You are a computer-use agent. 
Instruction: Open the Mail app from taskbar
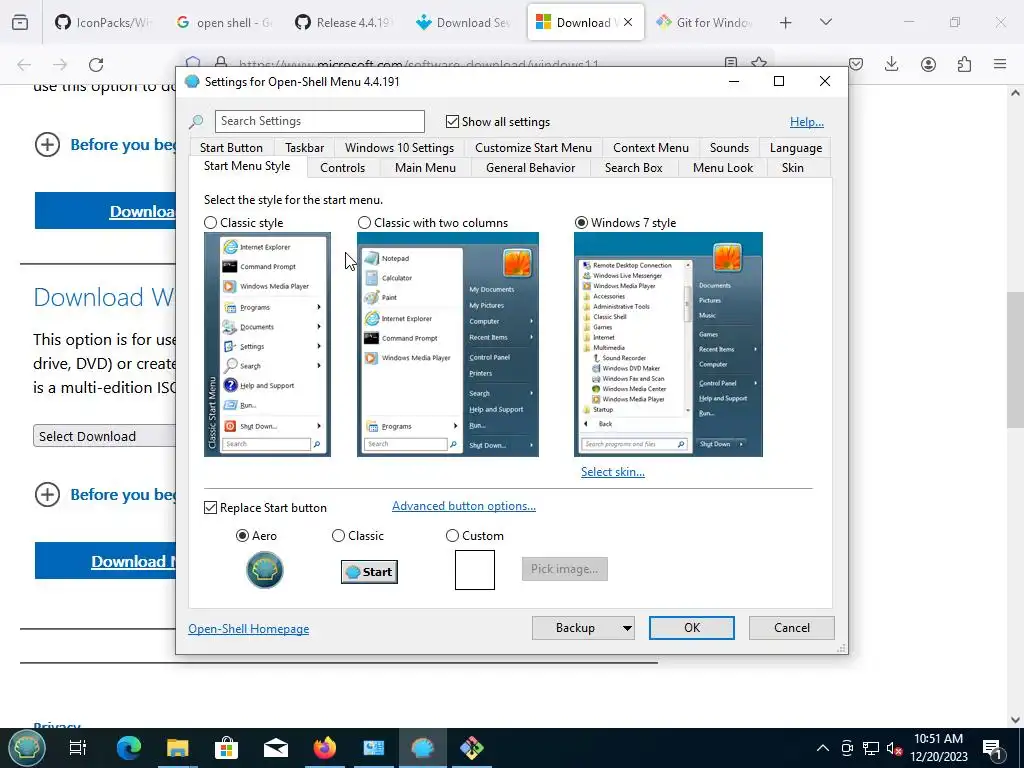276,748
